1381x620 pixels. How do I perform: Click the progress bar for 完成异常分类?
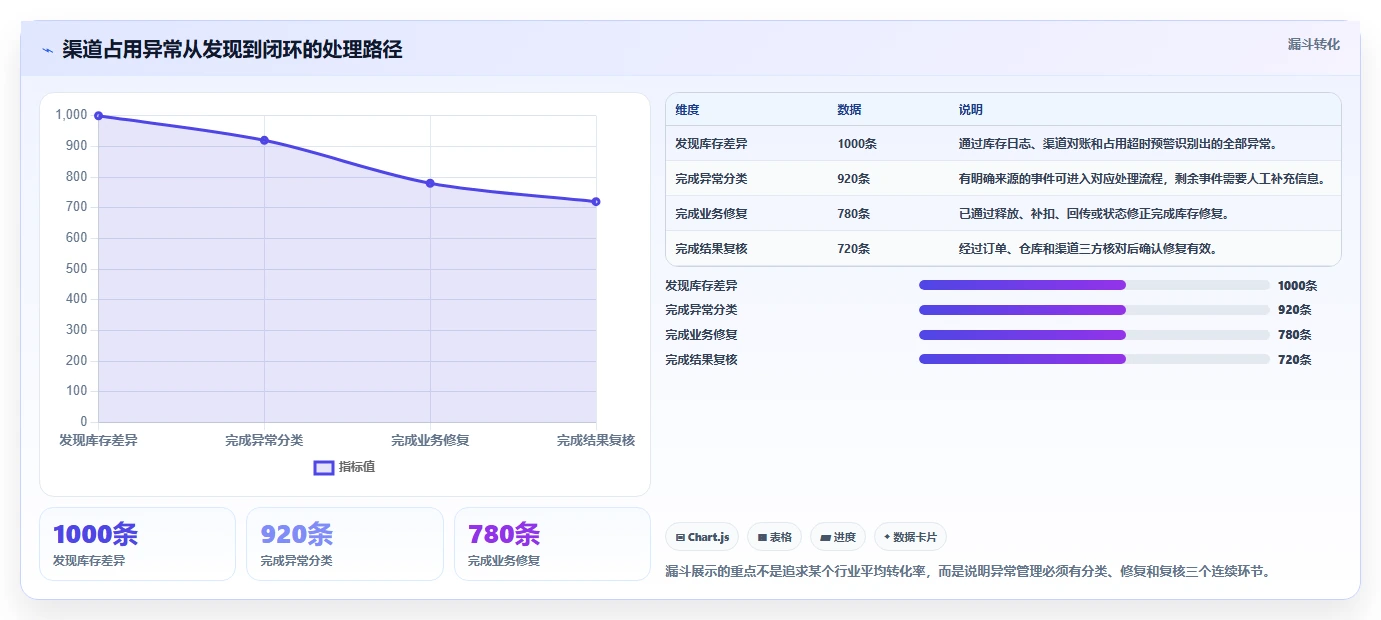(x=1094, y=310)
